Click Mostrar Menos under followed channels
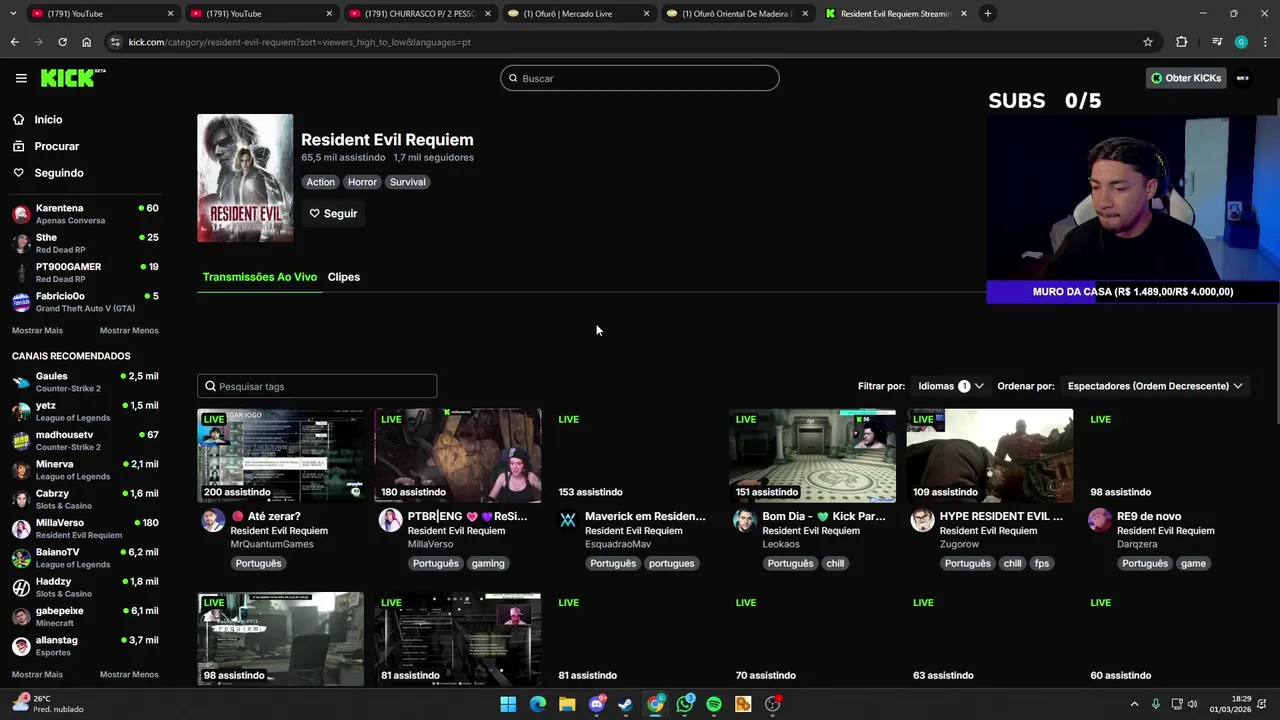1280x720 pixels. click(129, 330)
